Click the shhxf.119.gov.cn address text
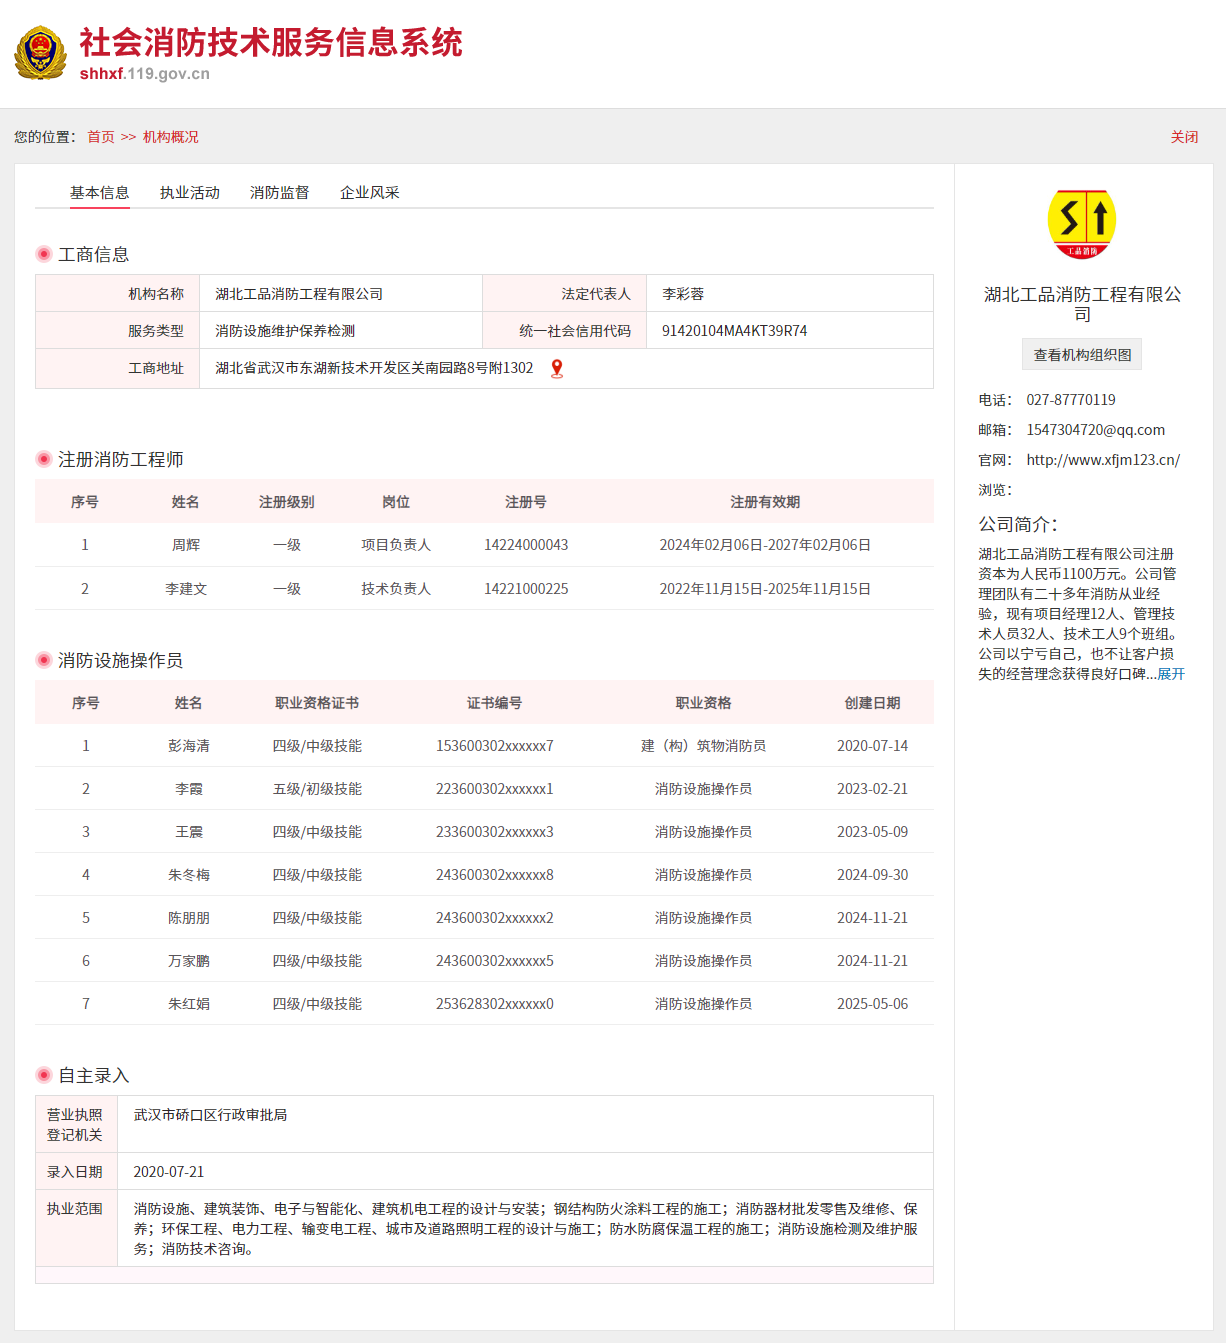The height and width of the screenshot is (1343, 1226). [145, 74]
